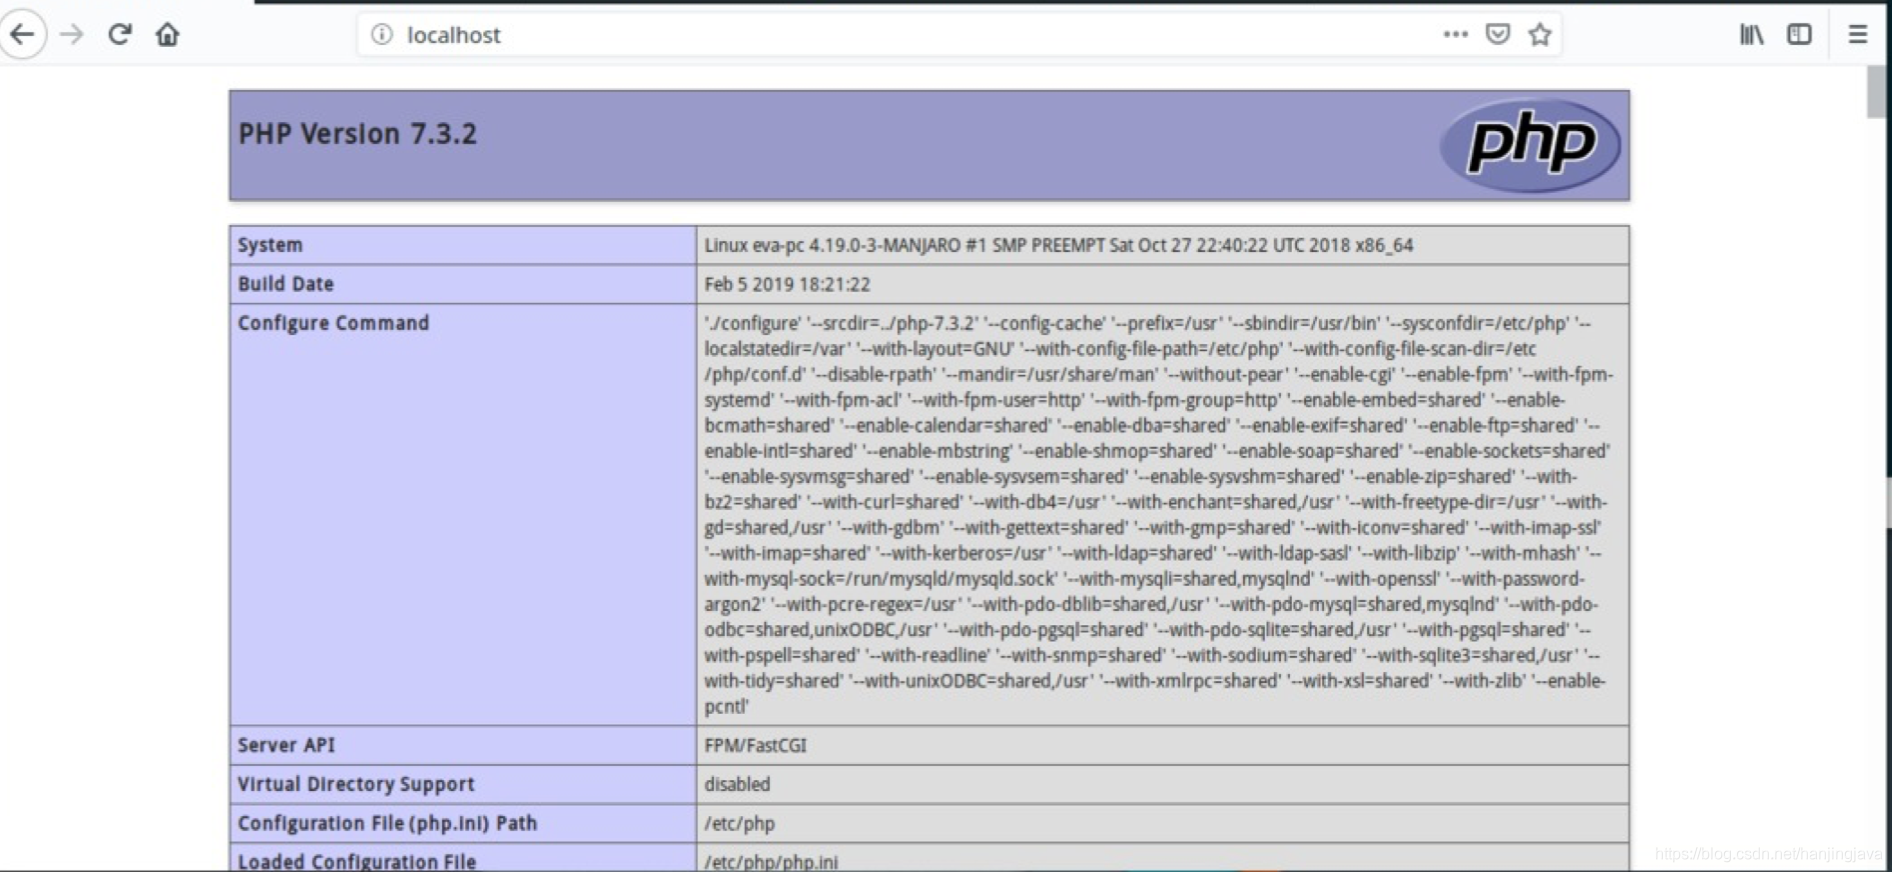Open the home page via home icon
The height and width of the screenshot is (872, 1892).
point(168,35)
